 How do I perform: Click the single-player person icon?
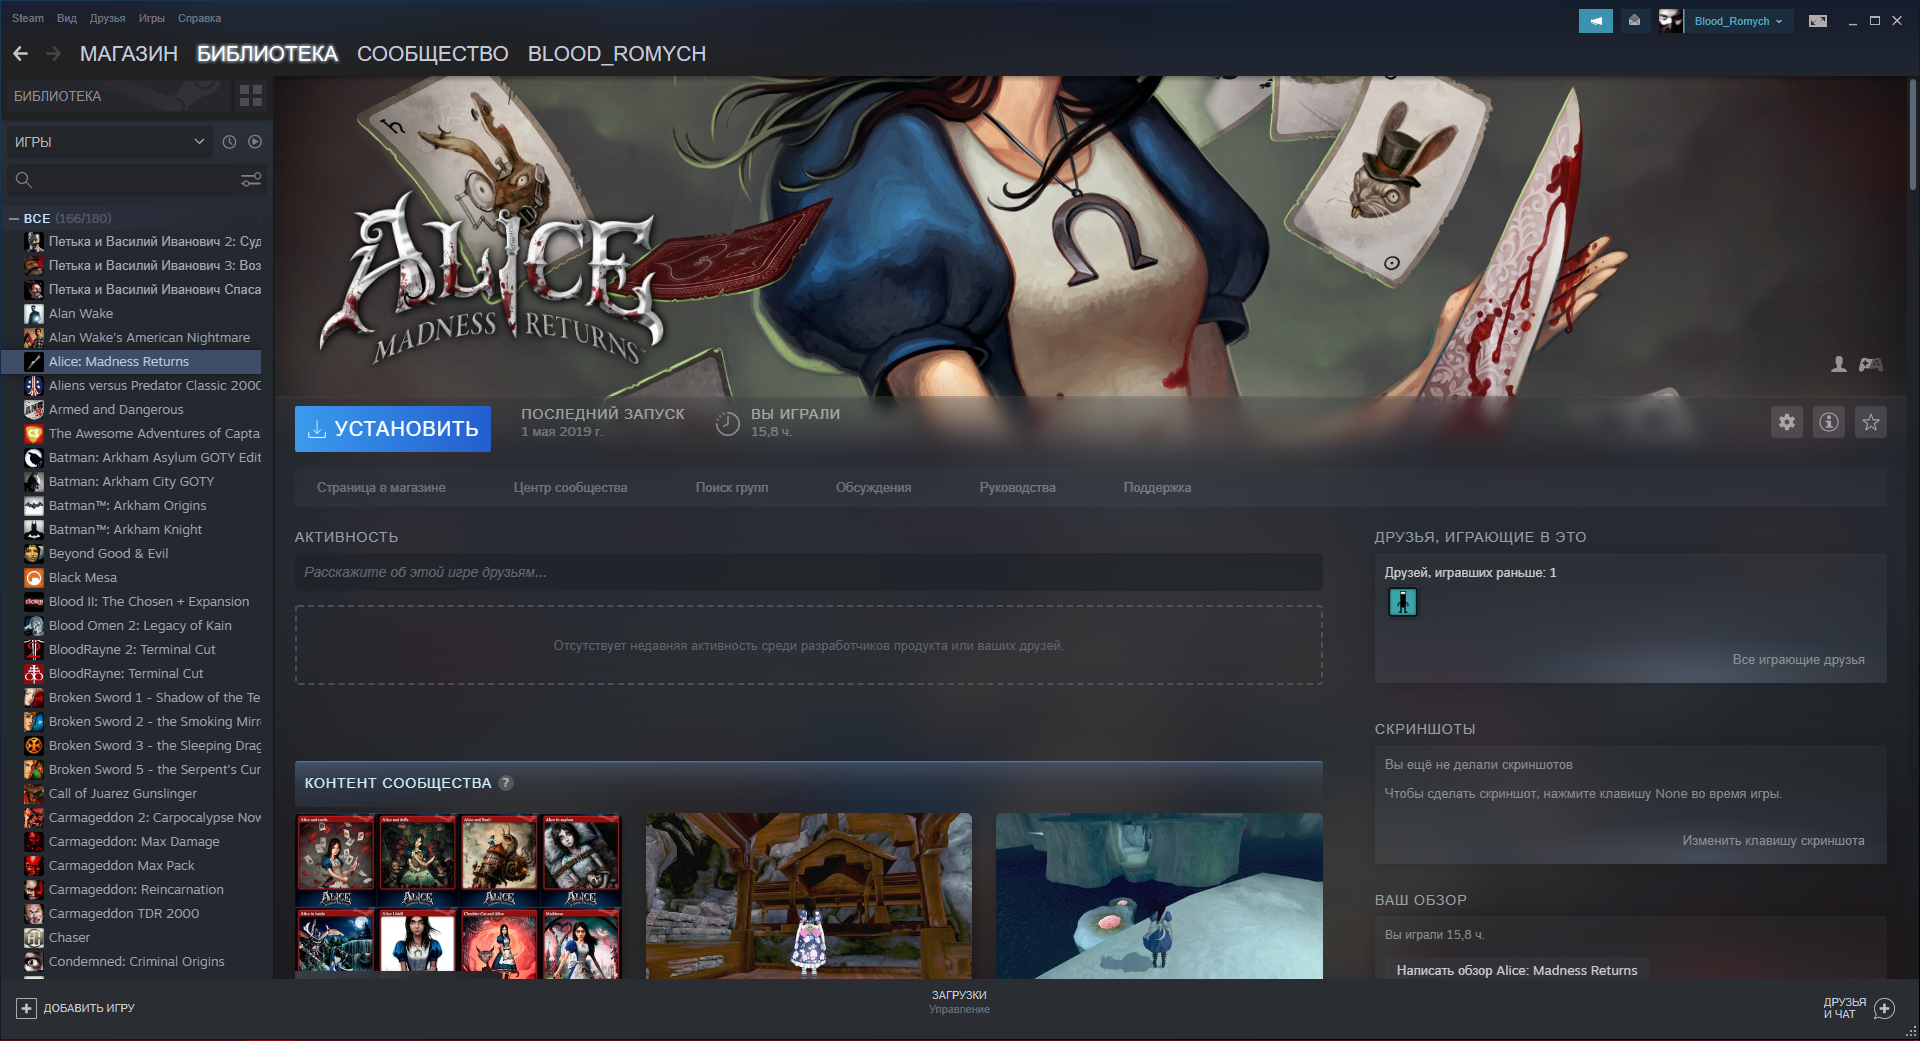click(1838, 365)
